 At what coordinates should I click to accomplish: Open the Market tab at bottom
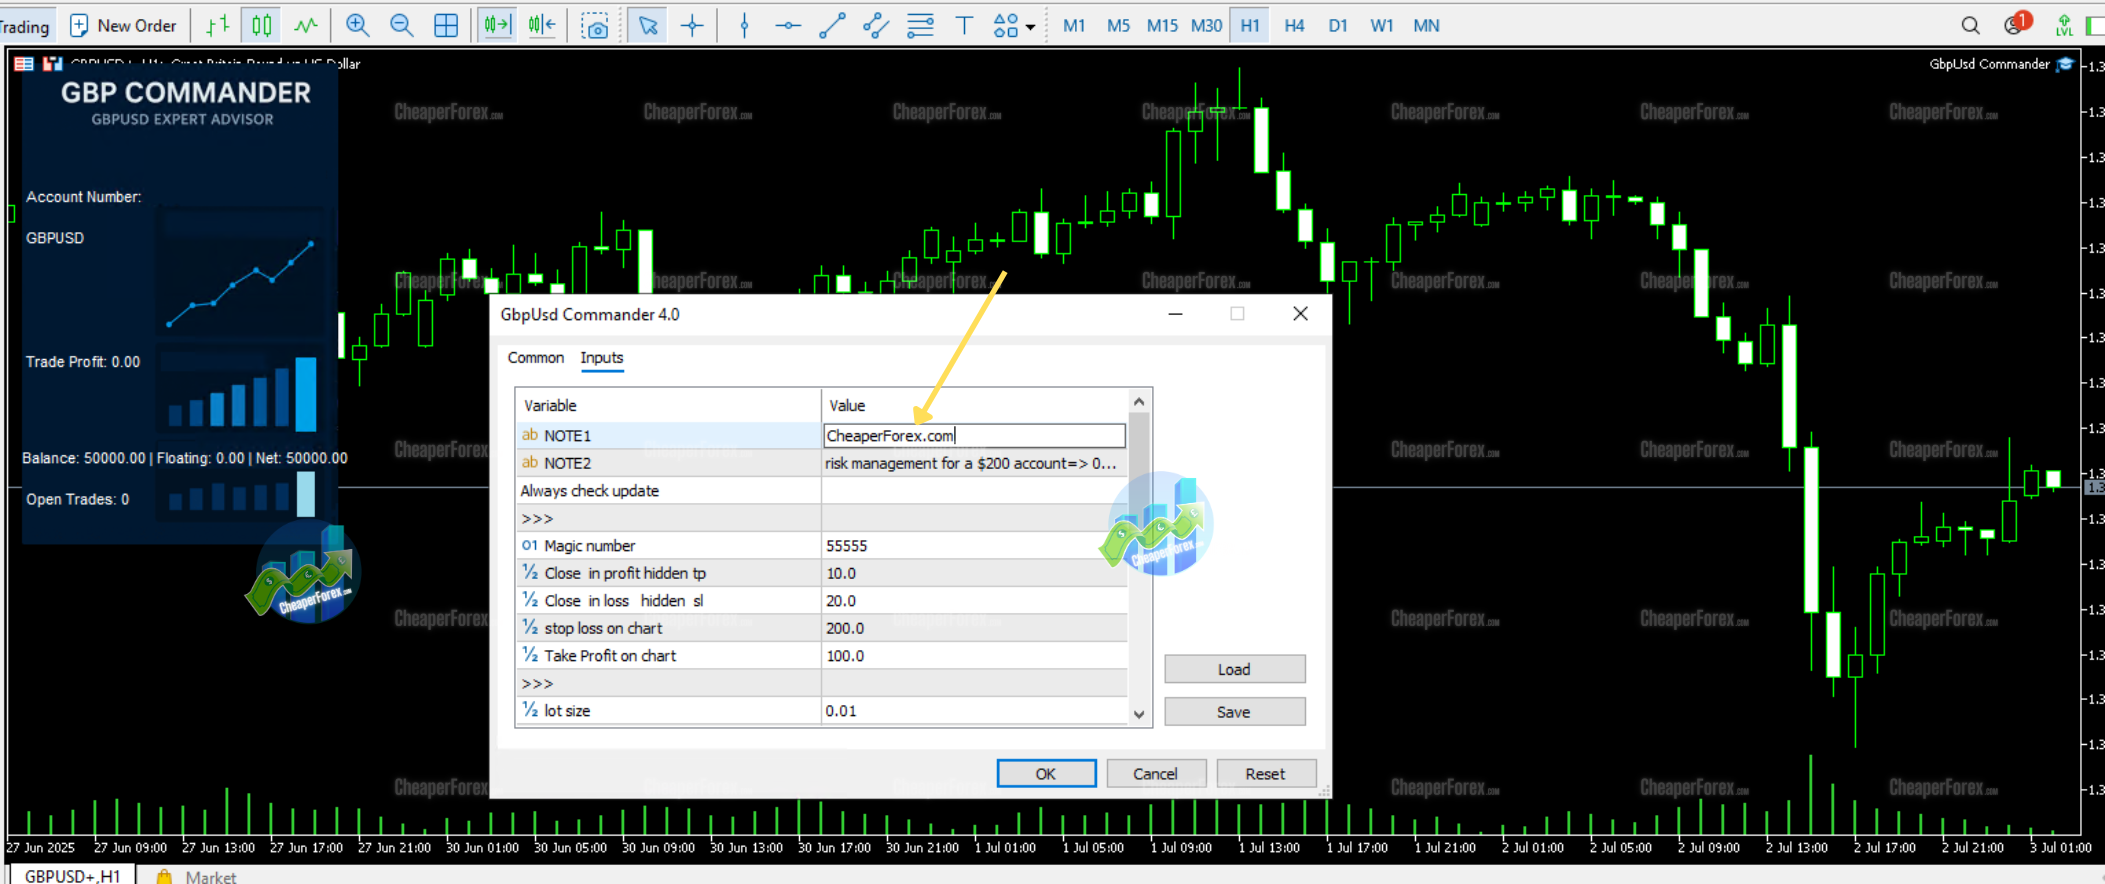tap(198, 876)
